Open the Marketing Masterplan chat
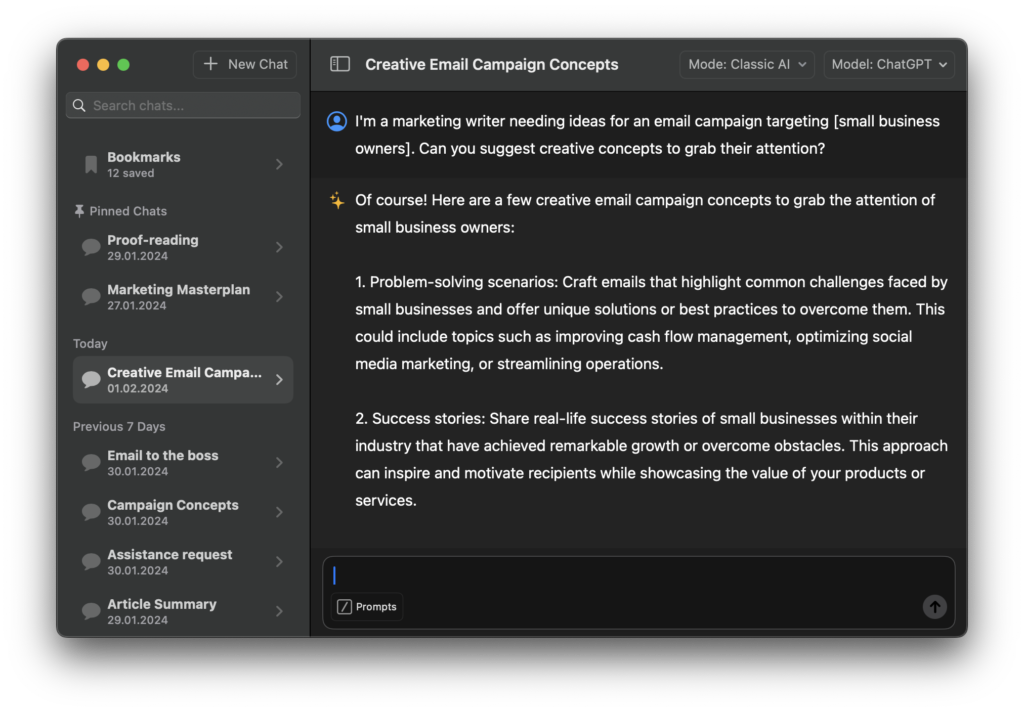The image size is (1024, 712). [183, 297]
